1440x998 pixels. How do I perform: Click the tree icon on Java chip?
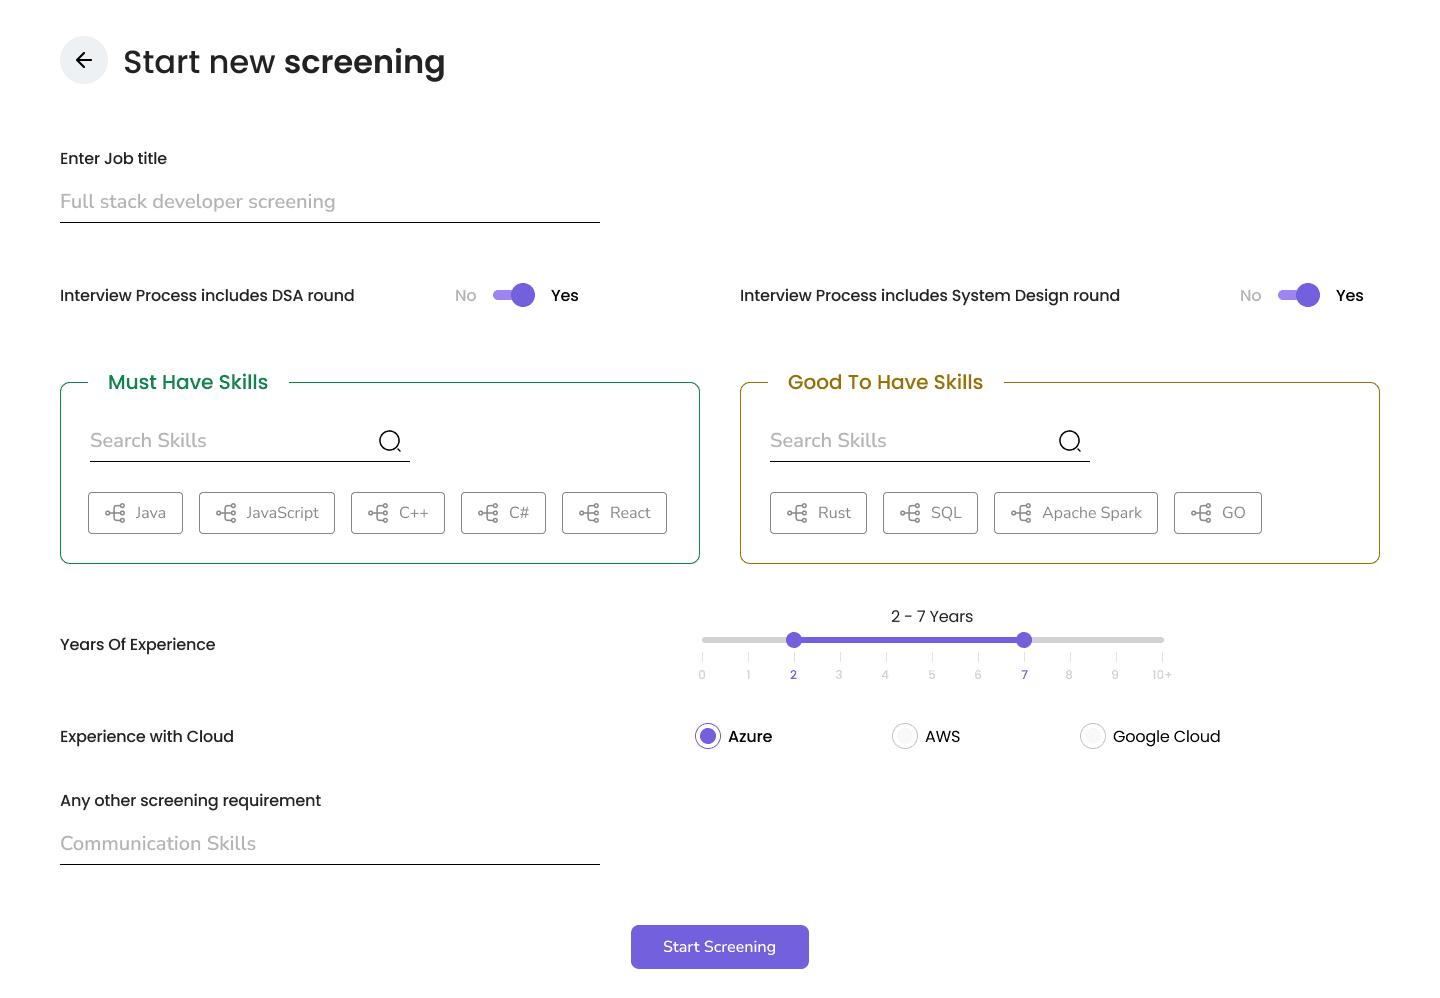[115, 513]
